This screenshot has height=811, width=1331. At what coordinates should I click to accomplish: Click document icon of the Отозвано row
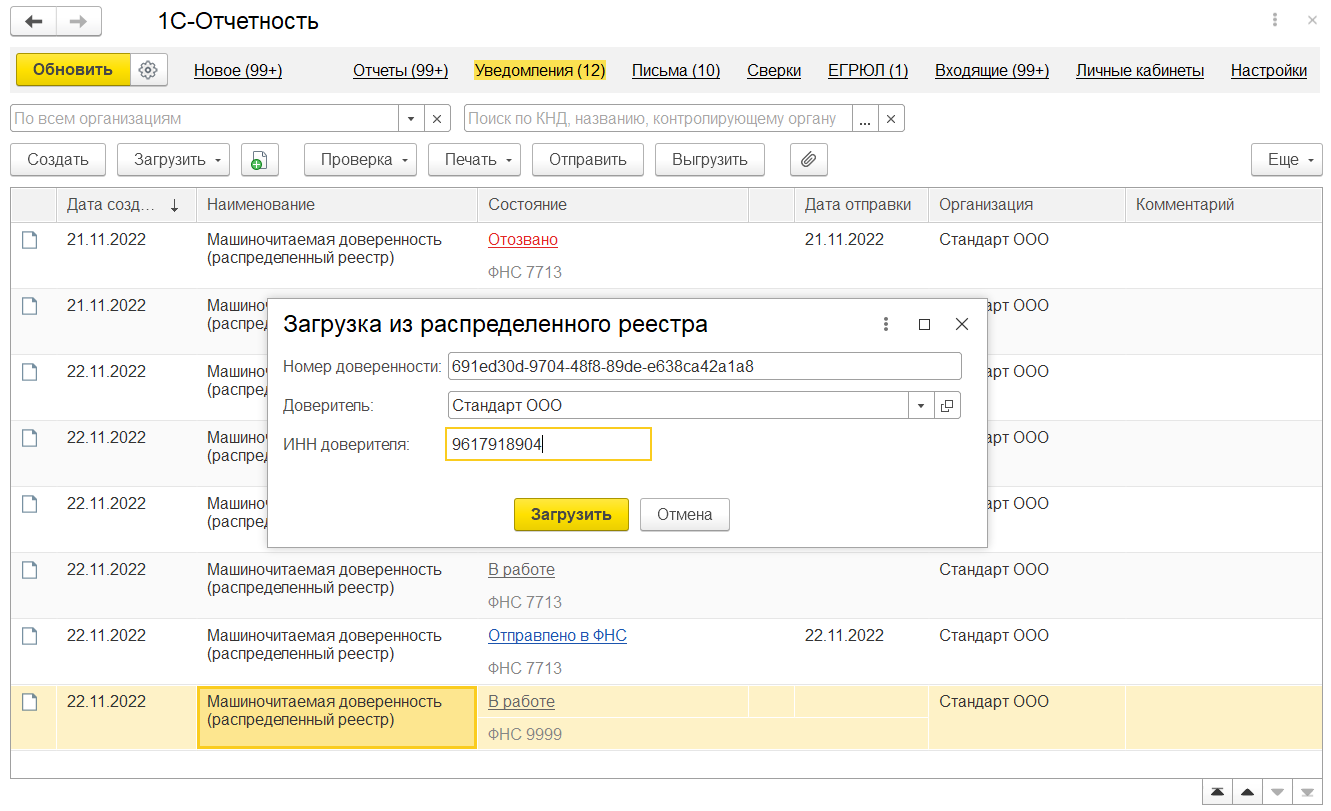(30, 240)
